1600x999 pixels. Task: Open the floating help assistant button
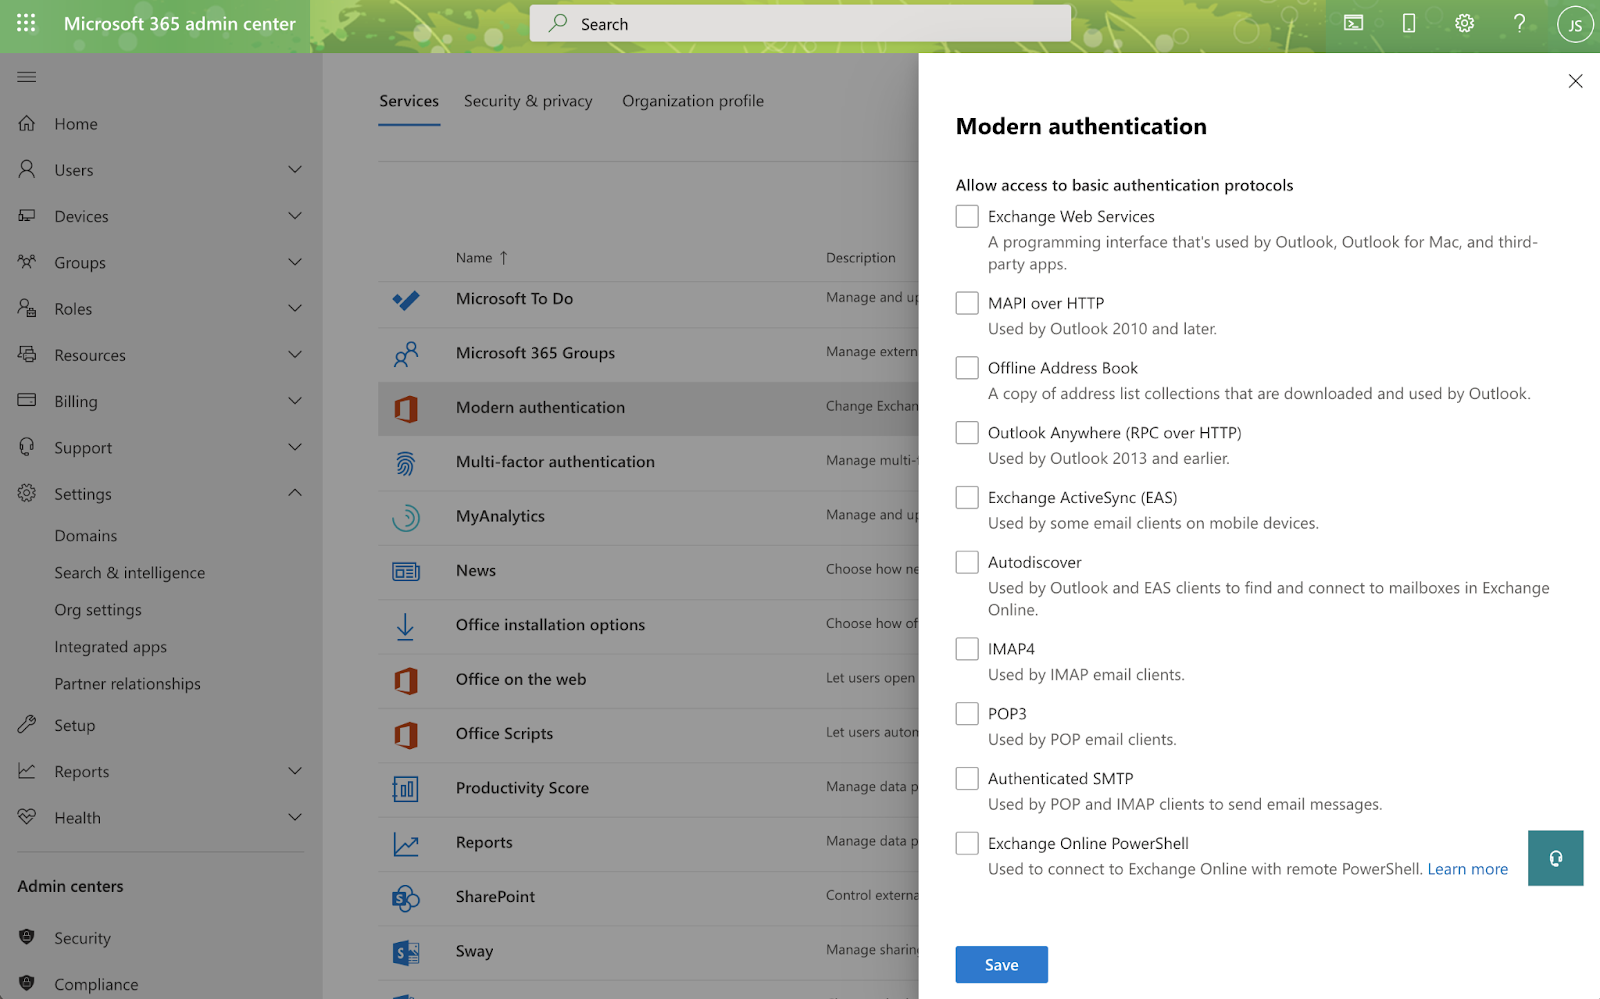click(x=1555, y=858)
